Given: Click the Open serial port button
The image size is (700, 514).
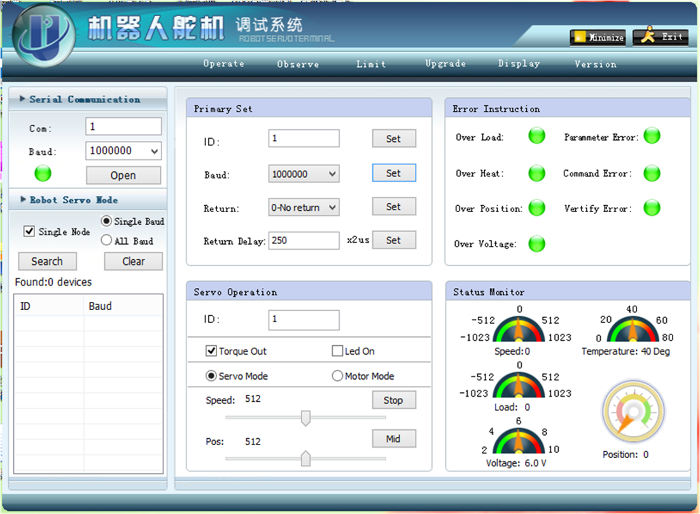Looking at the screenshot, I should (123, 175).
